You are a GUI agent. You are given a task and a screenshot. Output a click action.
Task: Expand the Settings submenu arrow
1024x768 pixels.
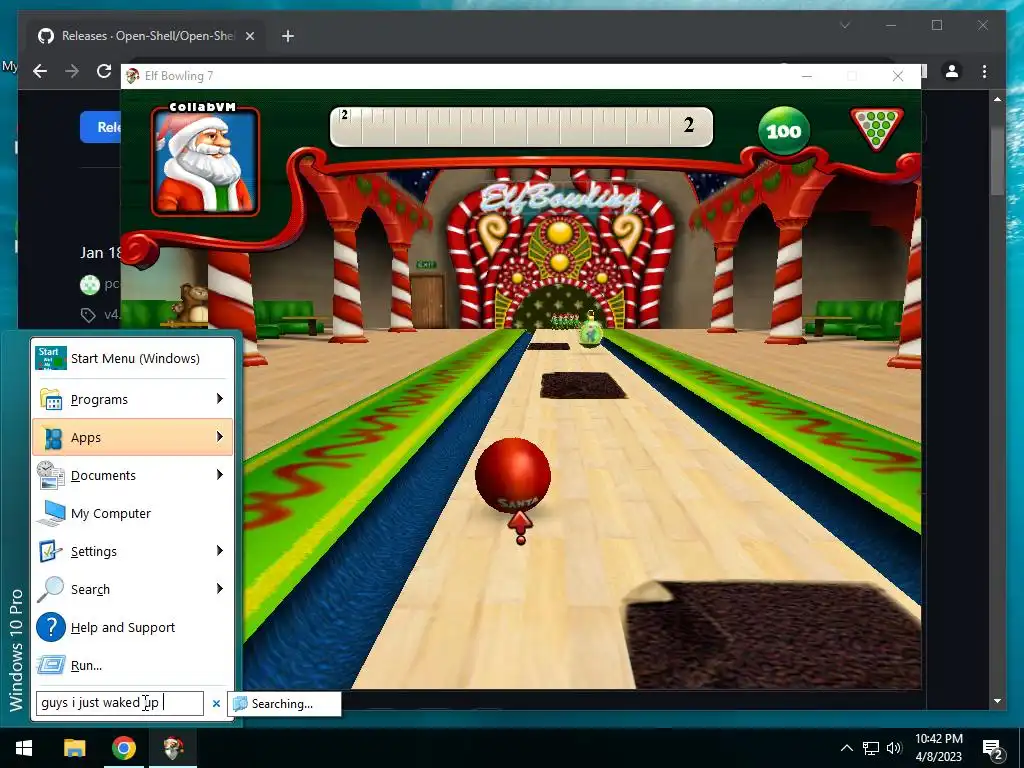pos(220,551)
